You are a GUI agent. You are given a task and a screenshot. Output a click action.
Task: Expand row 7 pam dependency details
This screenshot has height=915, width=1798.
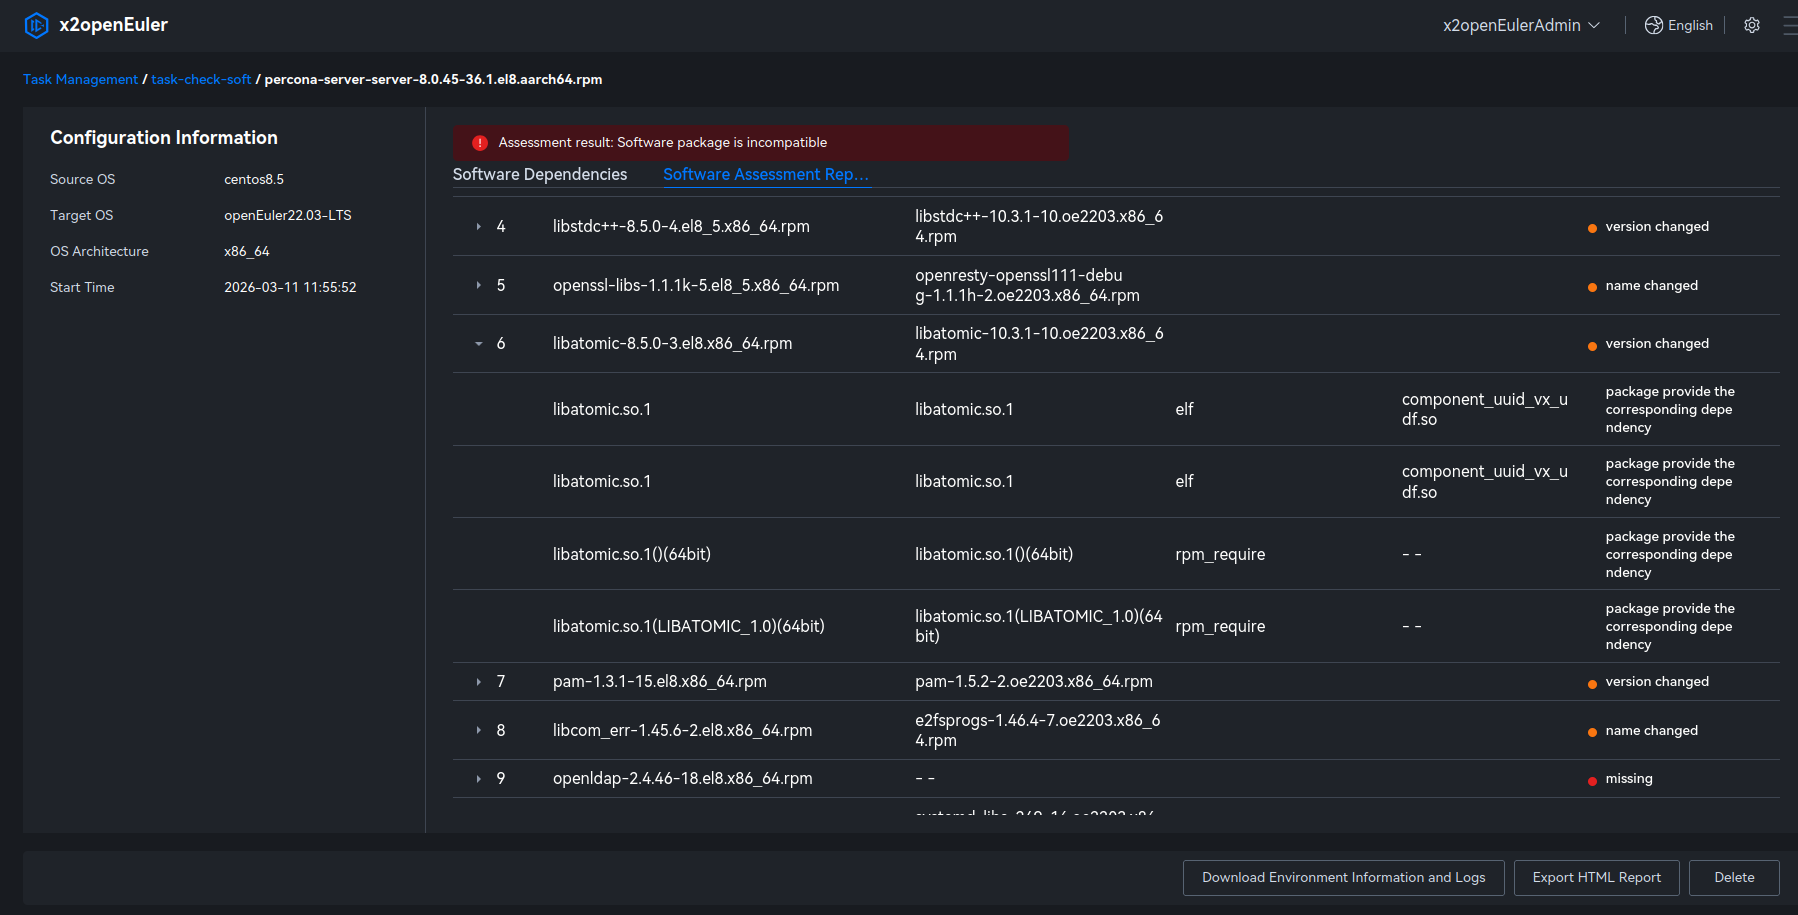click(479, 682)
